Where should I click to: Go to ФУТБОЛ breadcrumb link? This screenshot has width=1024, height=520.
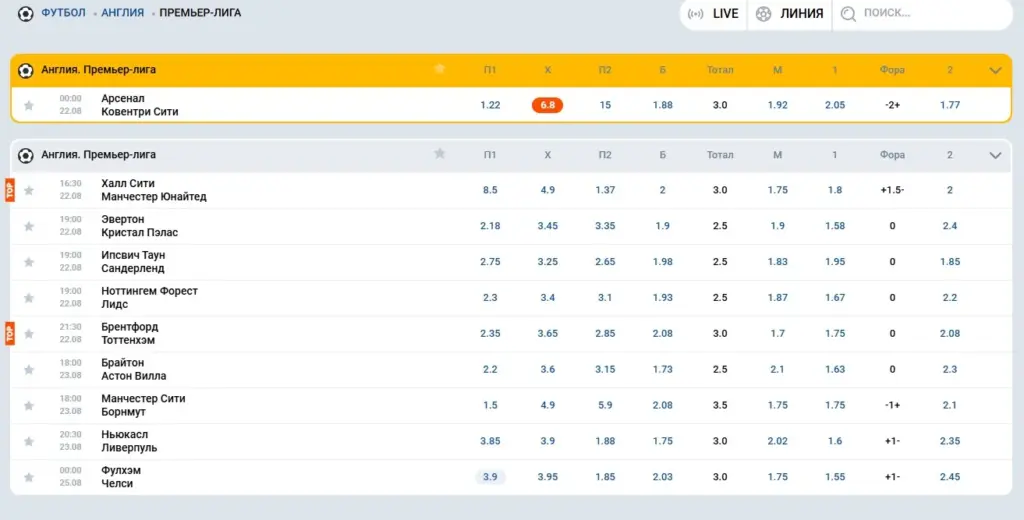tap(63, 12)
